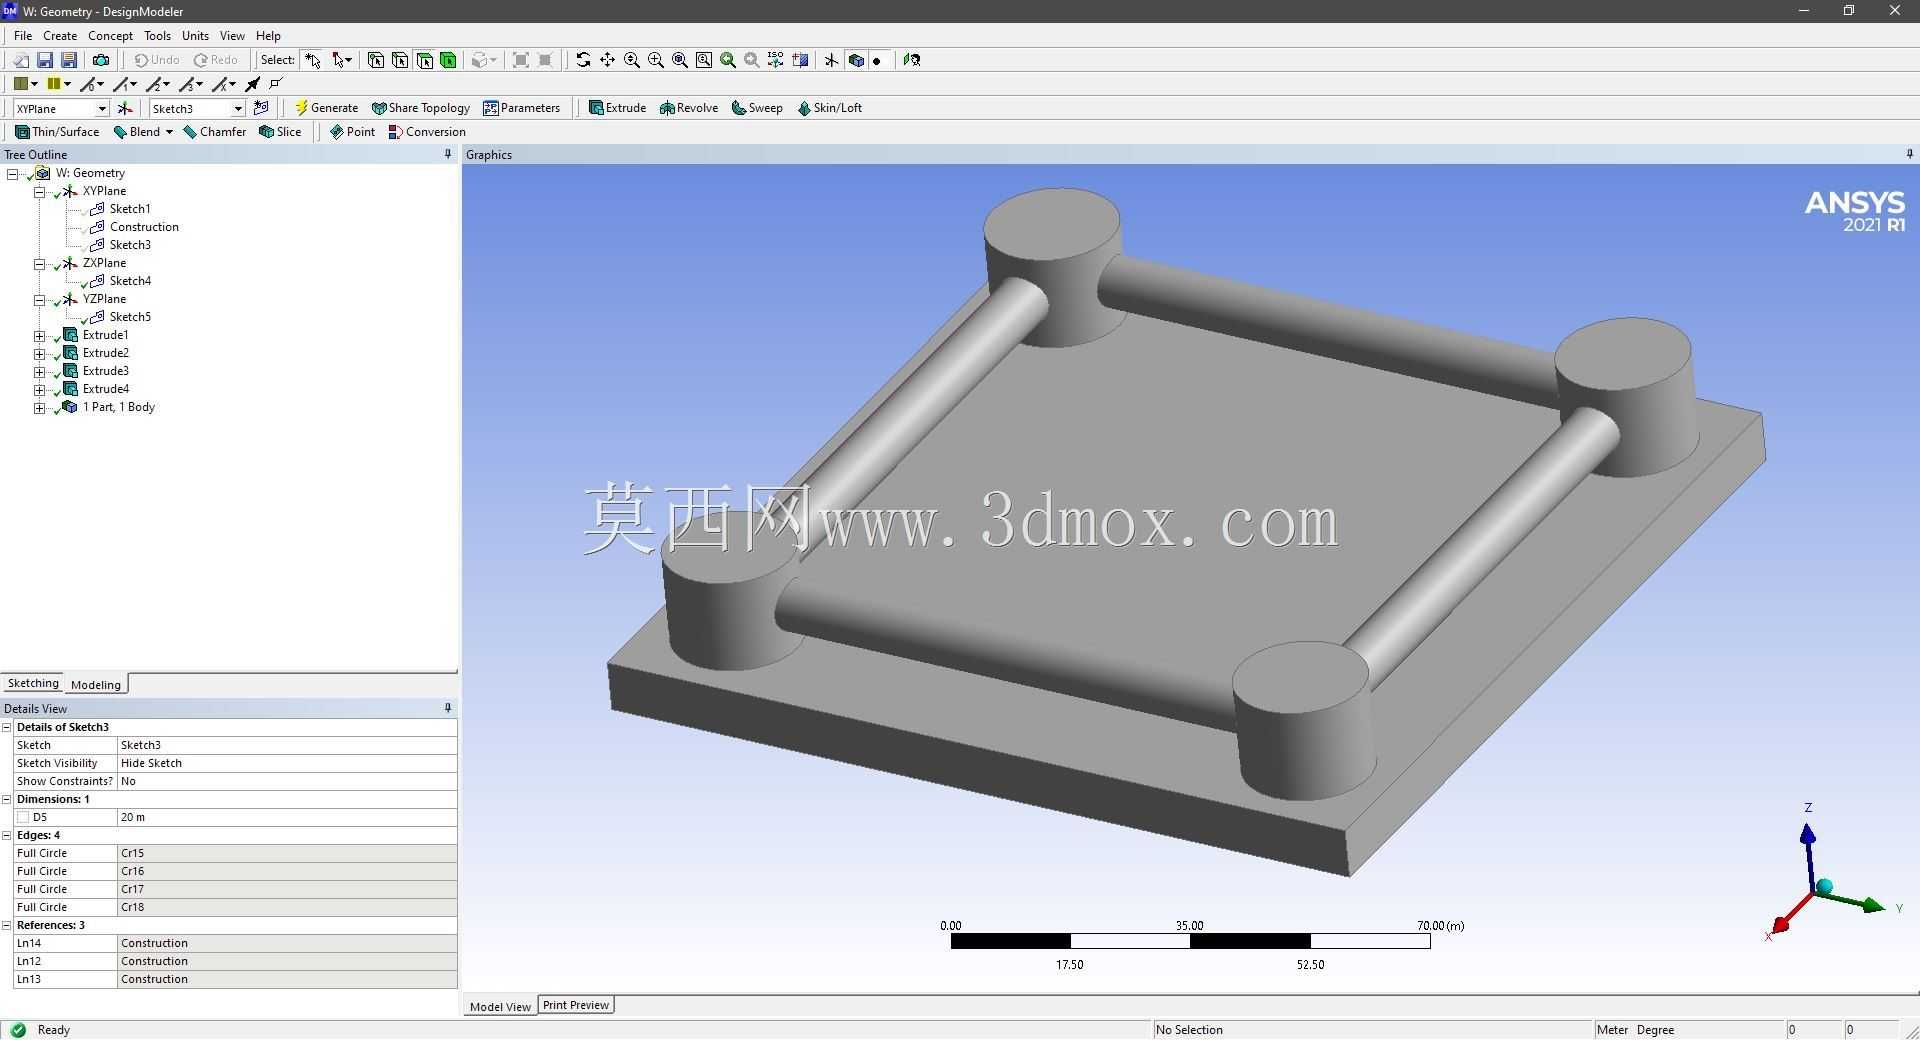Expand the Extrude4 tree node
Viewport: 1920px width, 1040px height.
pyautogui.click(x=40, y=389)
